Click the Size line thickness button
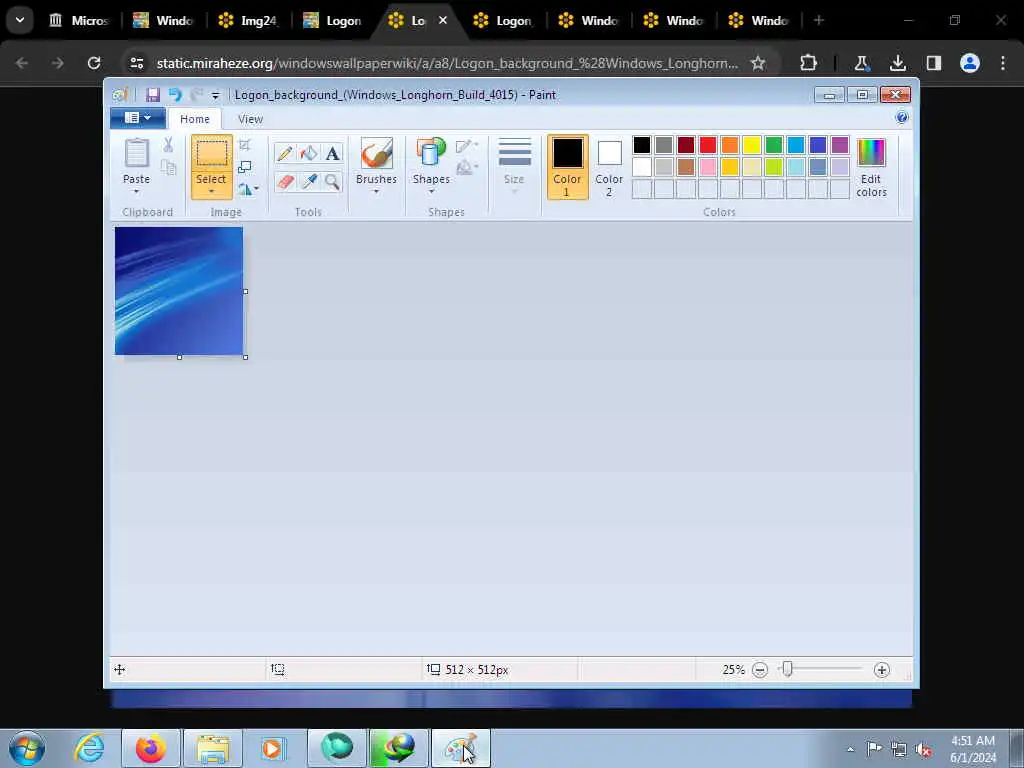 (x=514, y=167)
